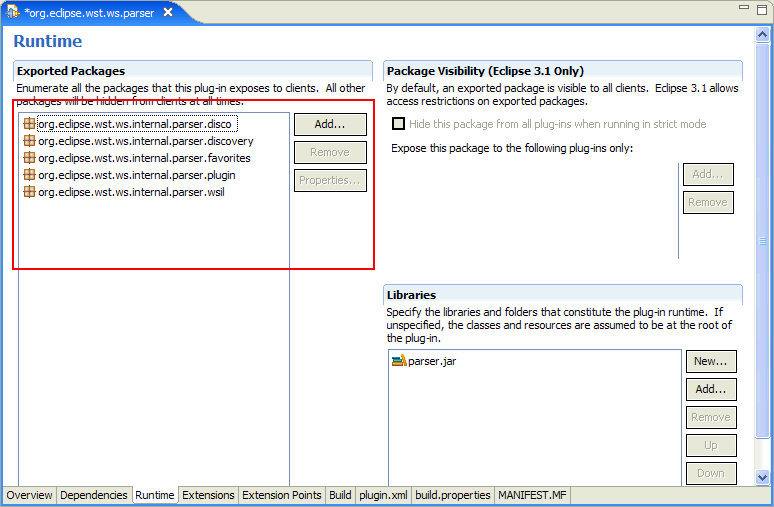Switch to the Dependencies tab
Screen dimensions: 774x507
click(x=94, y=495)
